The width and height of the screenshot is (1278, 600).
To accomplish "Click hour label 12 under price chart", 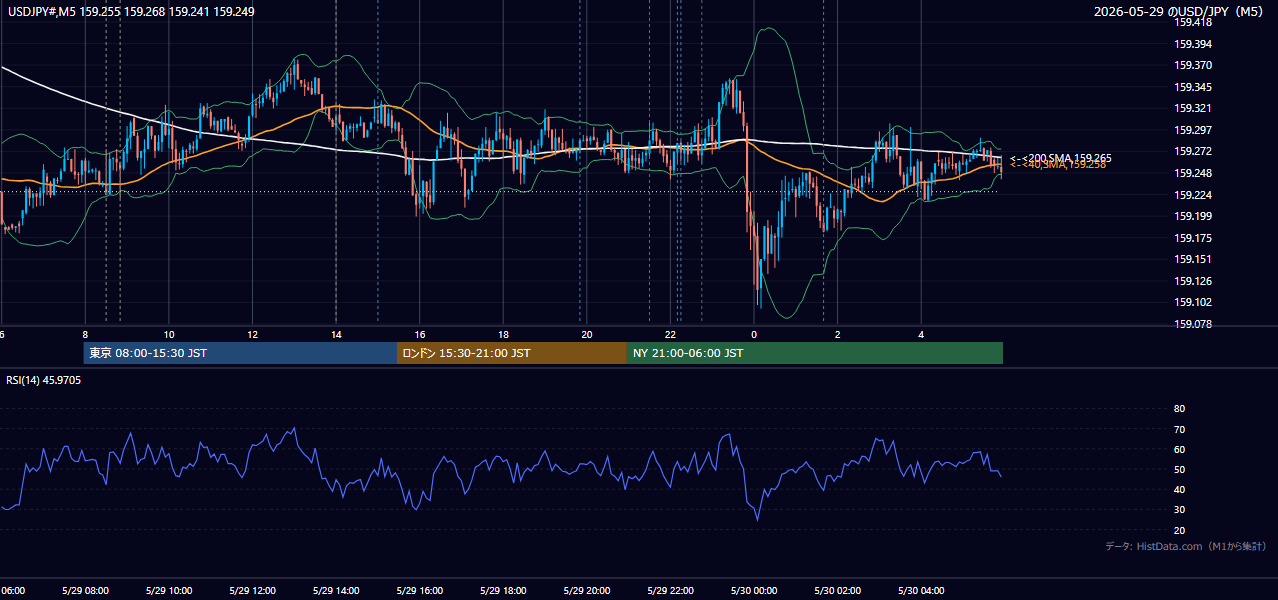I will coord(253,335).
